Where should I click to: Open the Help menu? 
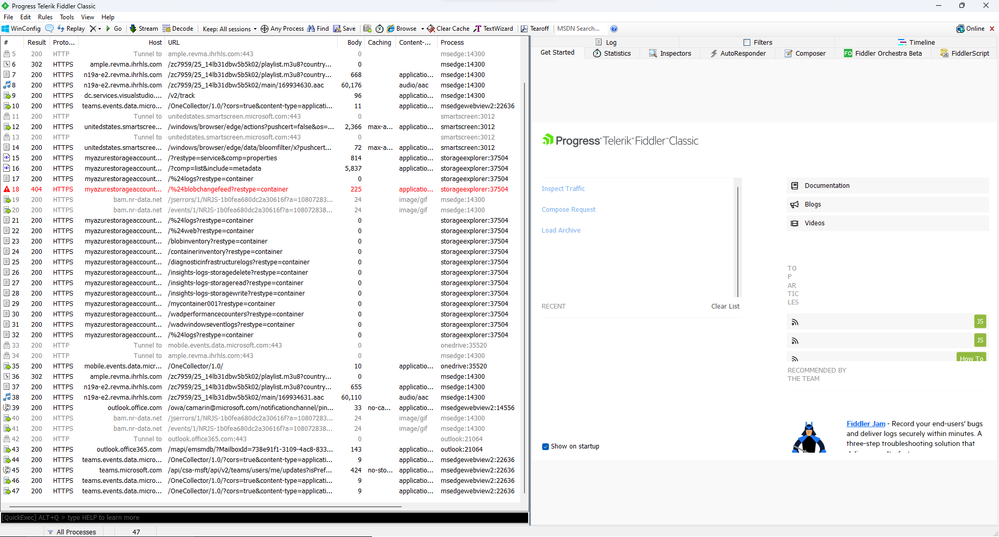[x=108, y=17]
